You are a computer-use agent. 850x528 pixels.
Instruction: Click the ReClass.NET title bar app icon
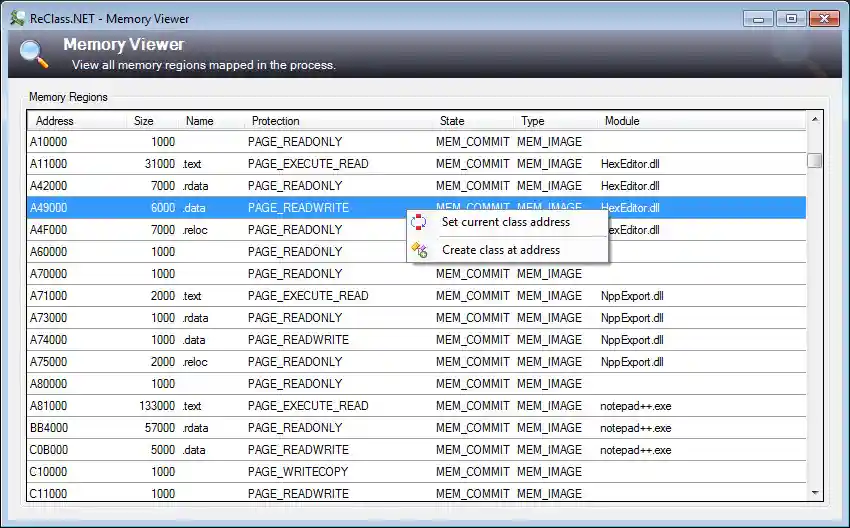[x=18, y=18]
